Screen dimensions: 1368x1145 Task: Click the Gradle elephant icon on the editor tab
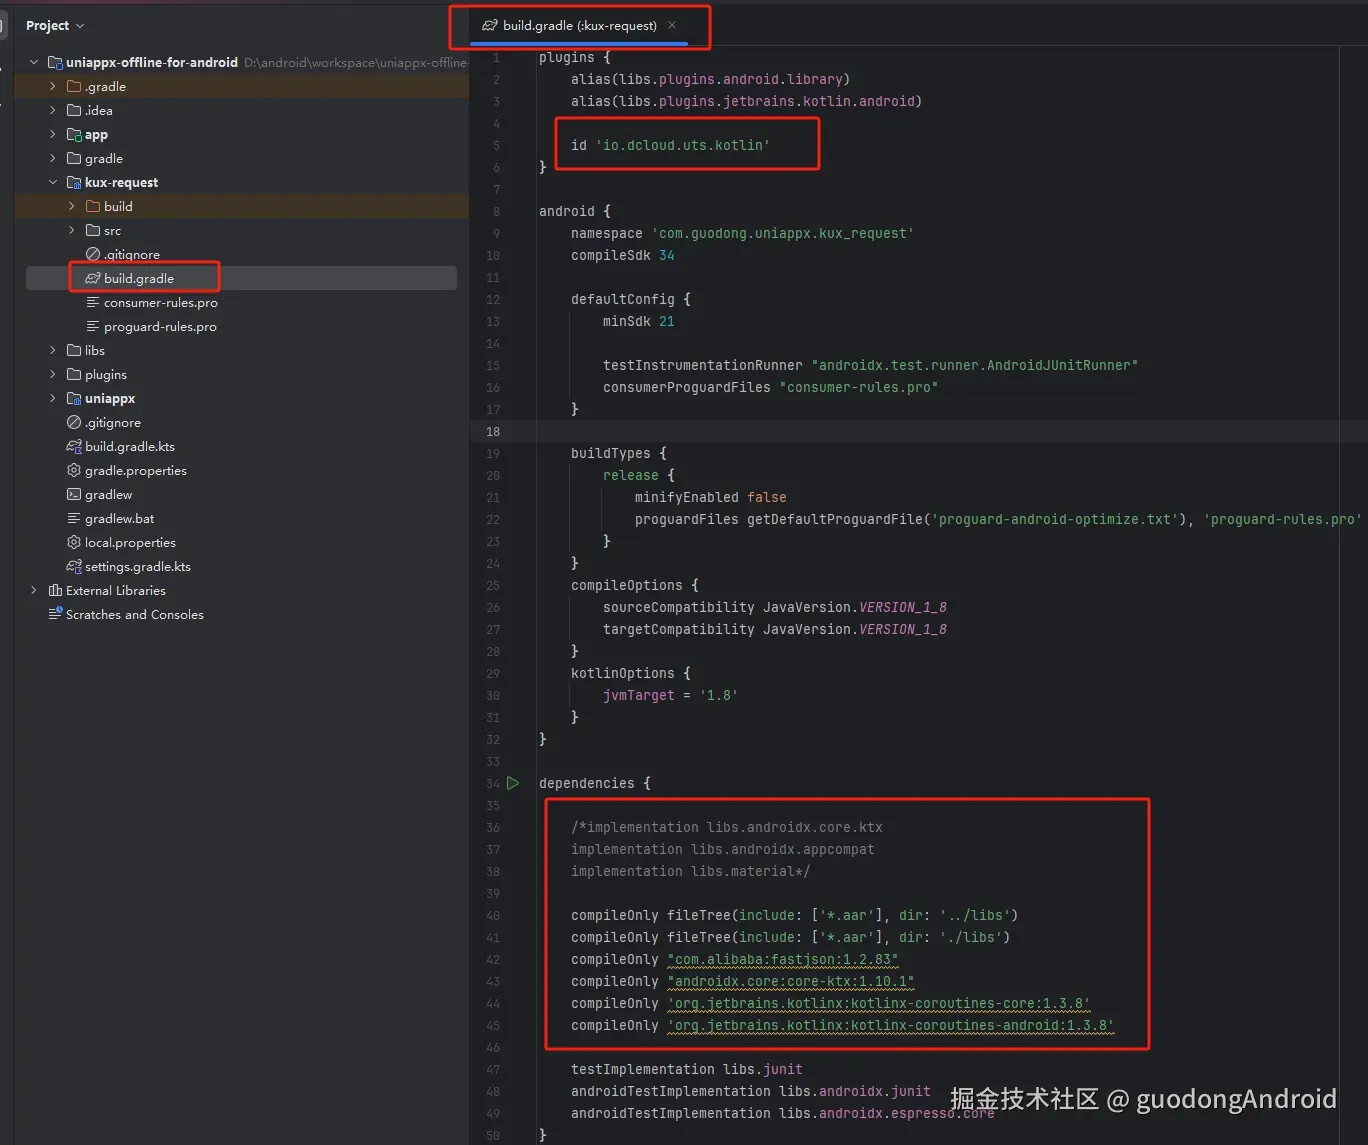[x=488, y=25]
